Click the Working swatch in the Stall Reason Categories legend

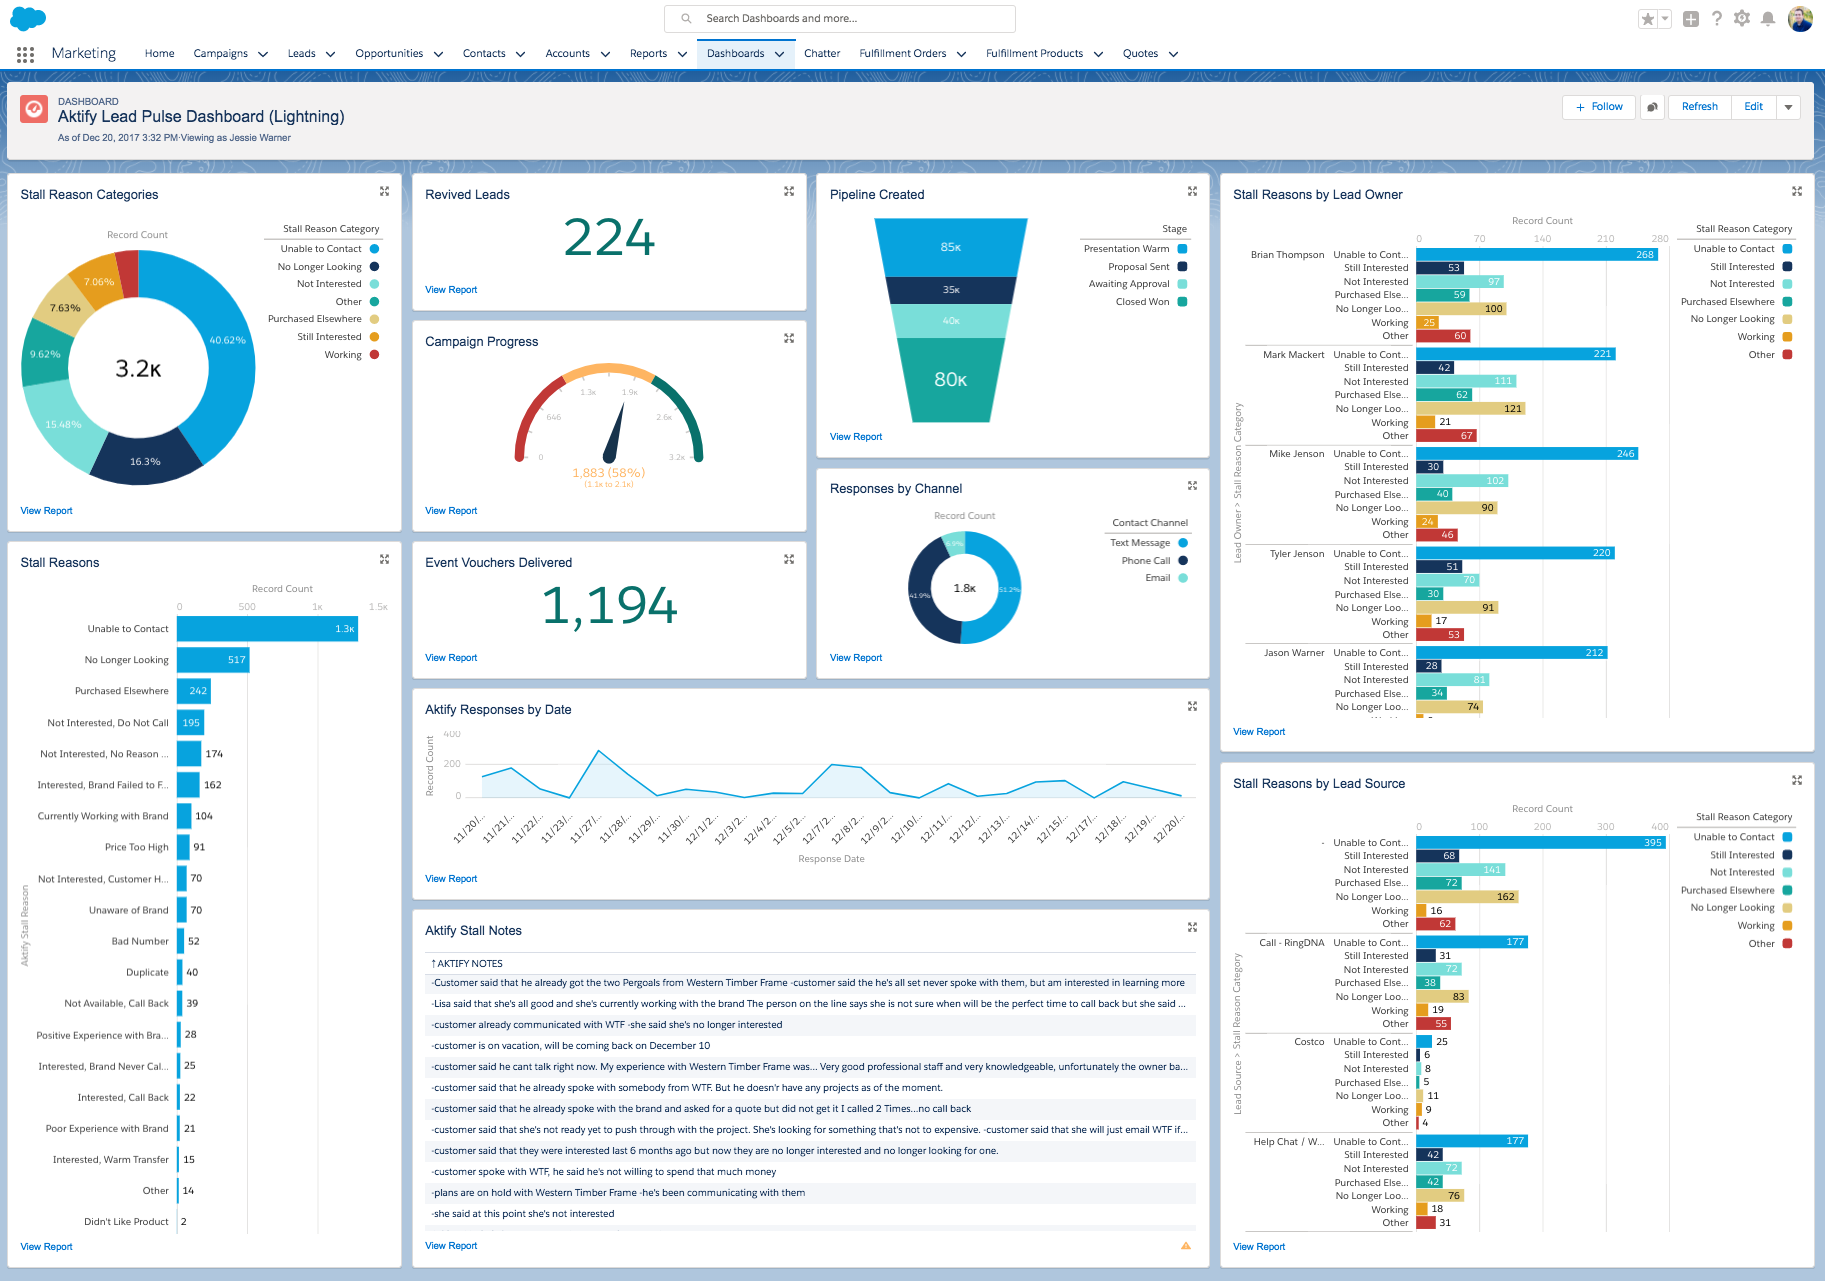coord(375,355)
